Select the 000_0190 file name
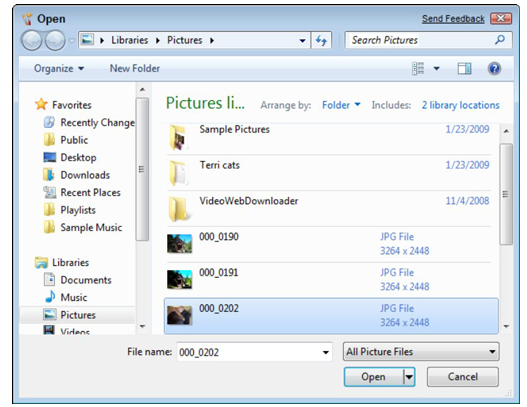527x407 pixels. point(219,237)
